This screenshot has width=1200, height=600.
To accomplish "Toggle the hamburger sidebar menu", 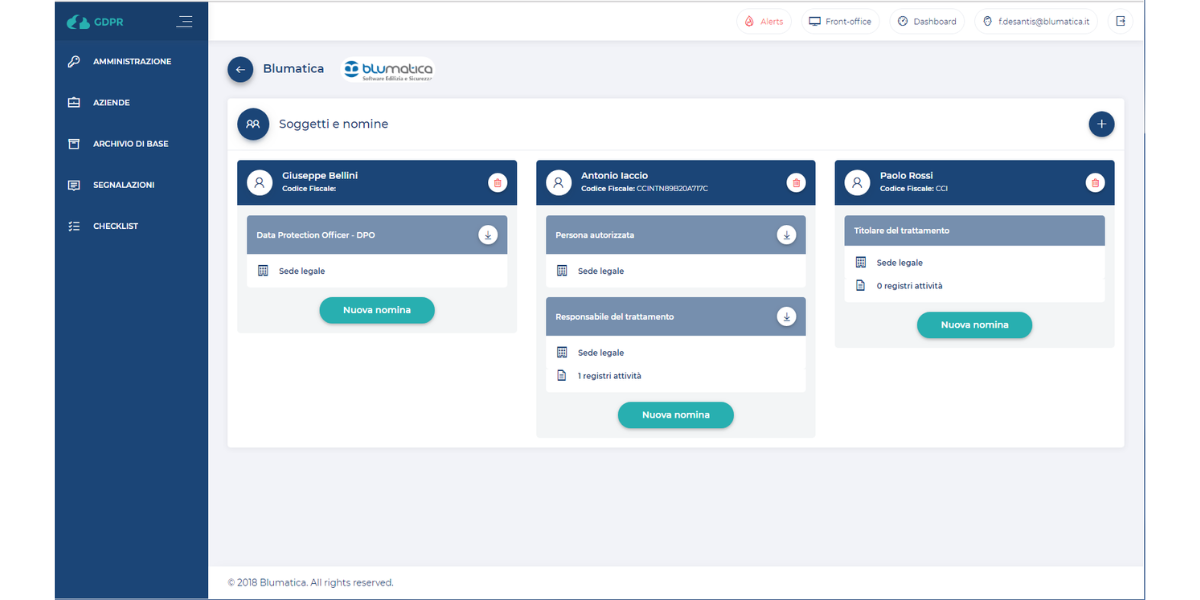I will pyautogui.click(x=184, y=21).
